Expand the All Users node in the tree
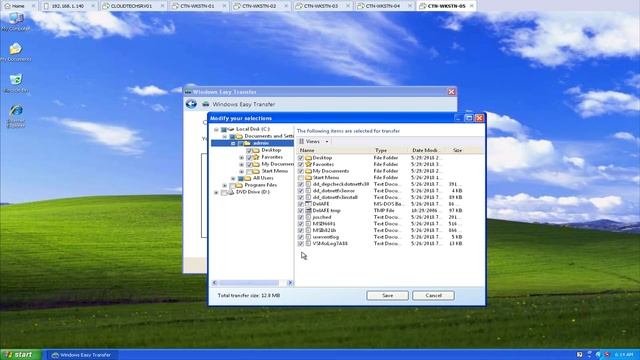This screenshot has height=360, width=640. tap(233, 178)
